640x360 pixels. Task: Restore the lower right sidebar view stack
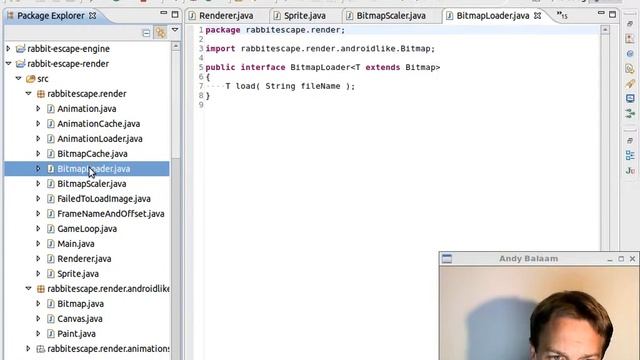tap(630, 140)
